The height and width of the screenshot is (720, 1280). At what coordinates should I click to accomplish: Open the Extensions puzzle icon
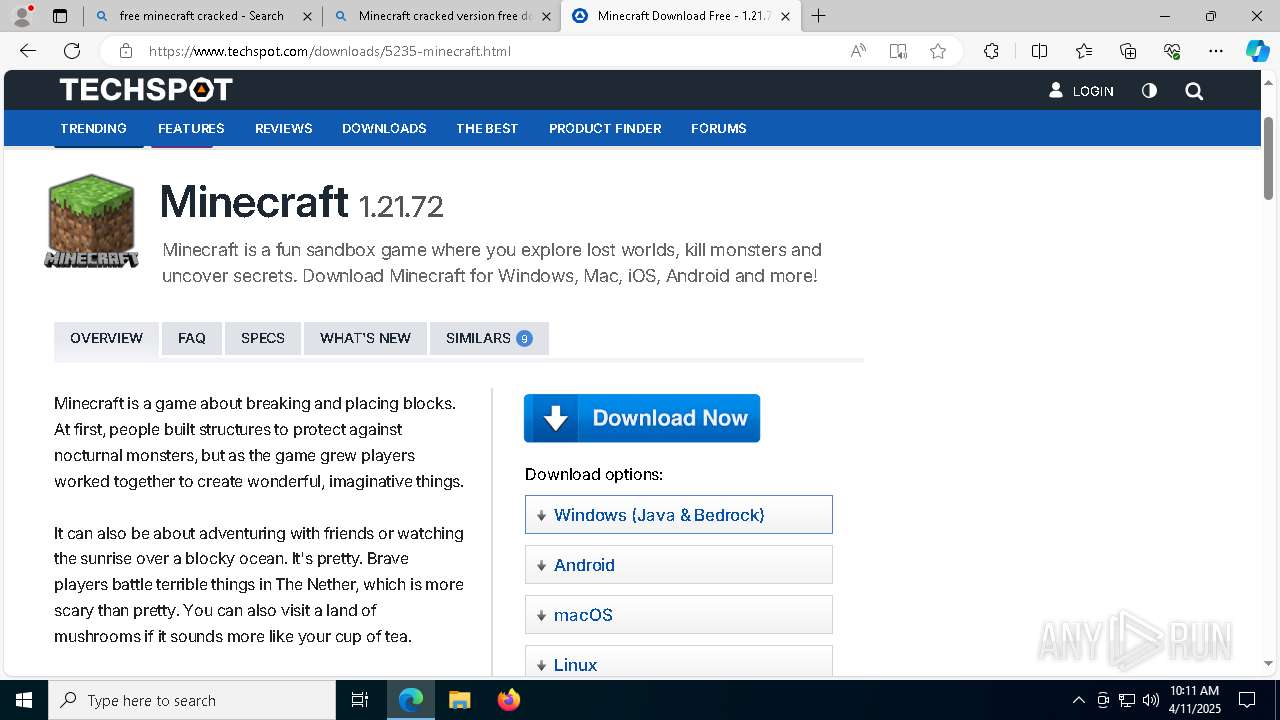point(991,51)
